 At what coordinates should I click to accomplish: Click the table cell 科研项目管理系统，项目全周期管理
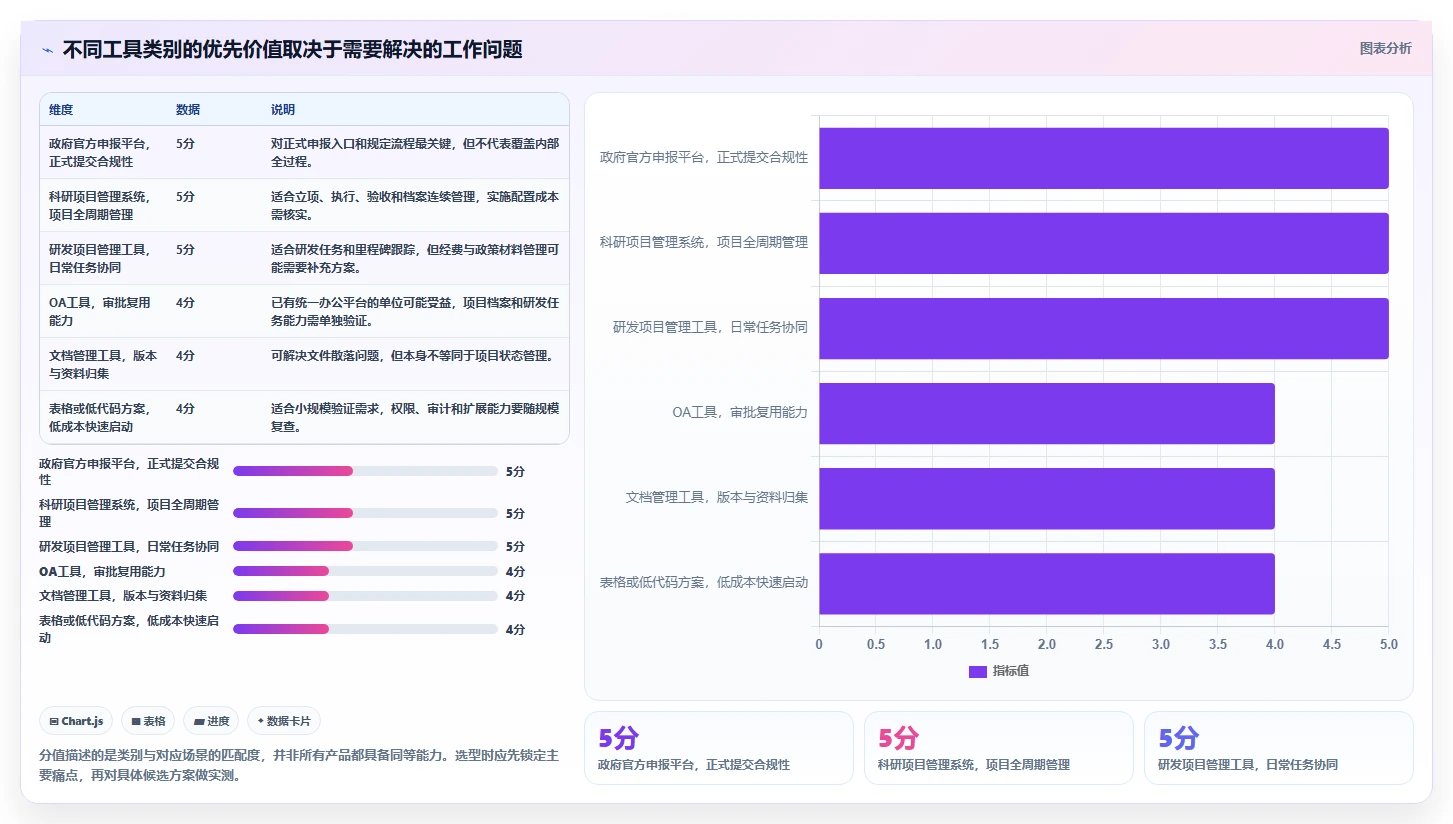(x=103, y=205)
